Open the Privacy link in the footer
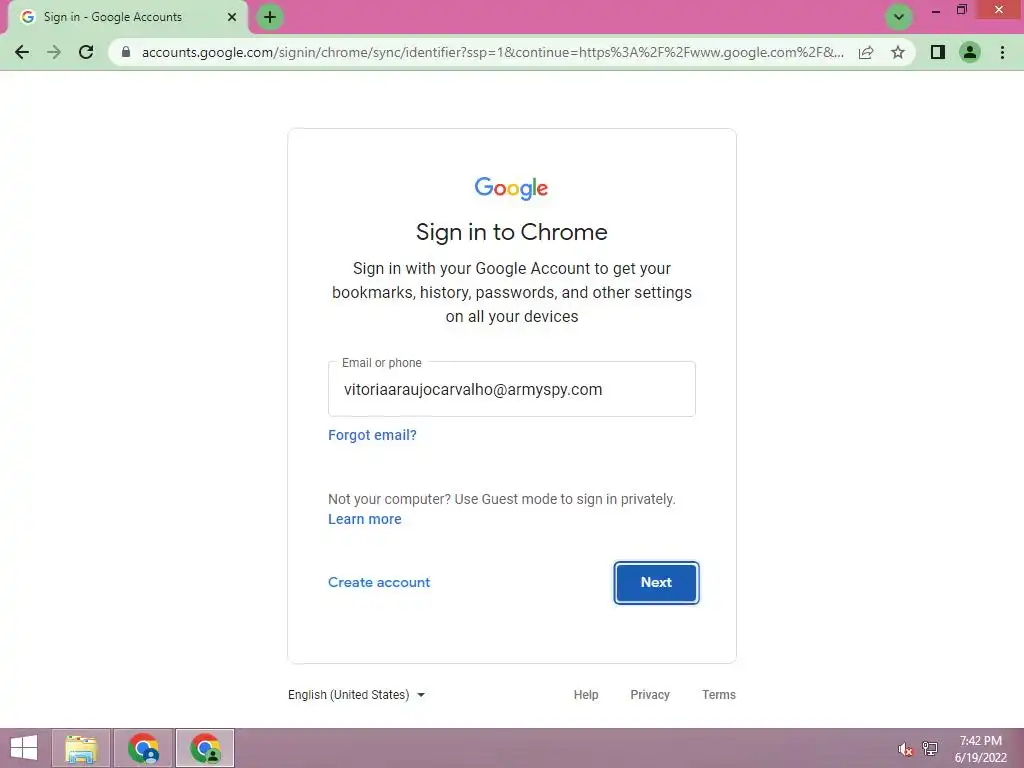The height and width of the screenshot is (768, 1024). tap(650, 695)
